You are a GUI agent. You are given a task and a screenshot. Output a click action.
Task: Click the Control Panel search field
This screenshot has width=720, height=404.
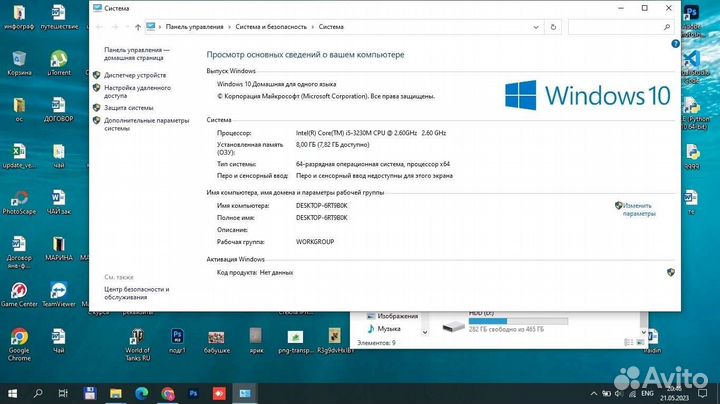pos(621,27)
